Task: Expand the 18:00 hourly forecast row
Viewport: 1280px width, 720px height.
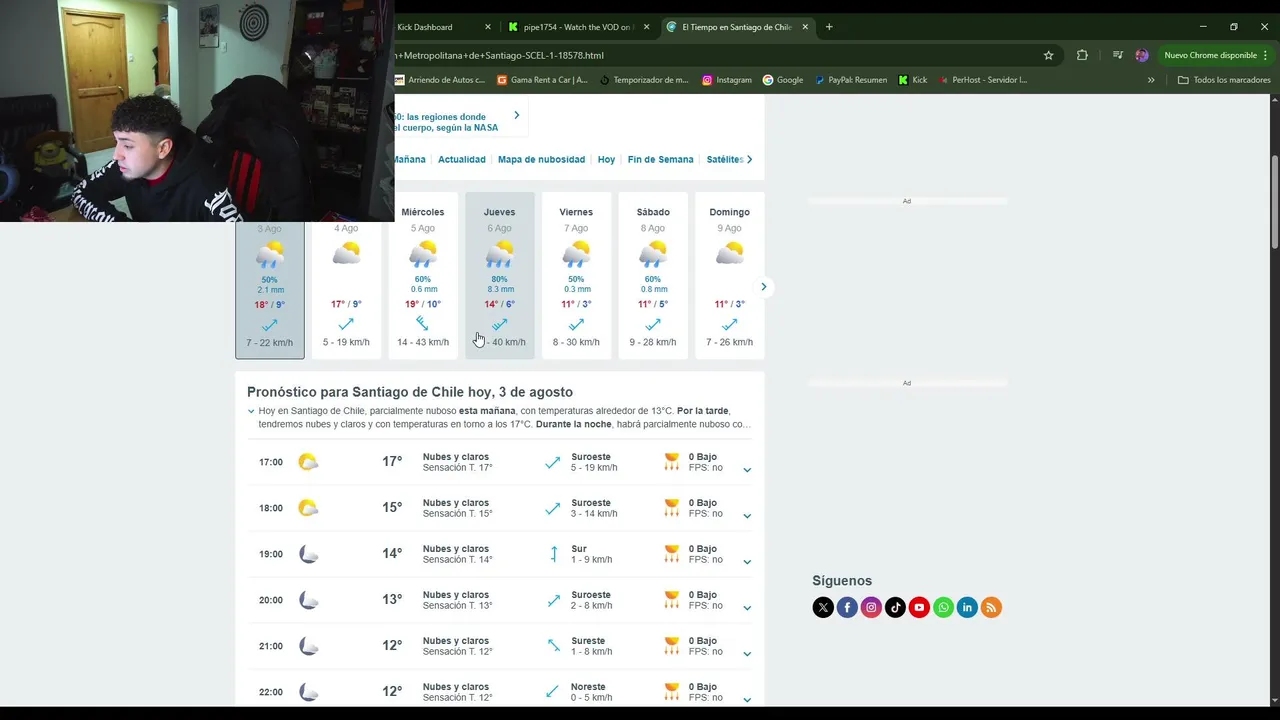Action: coord(747,515)
